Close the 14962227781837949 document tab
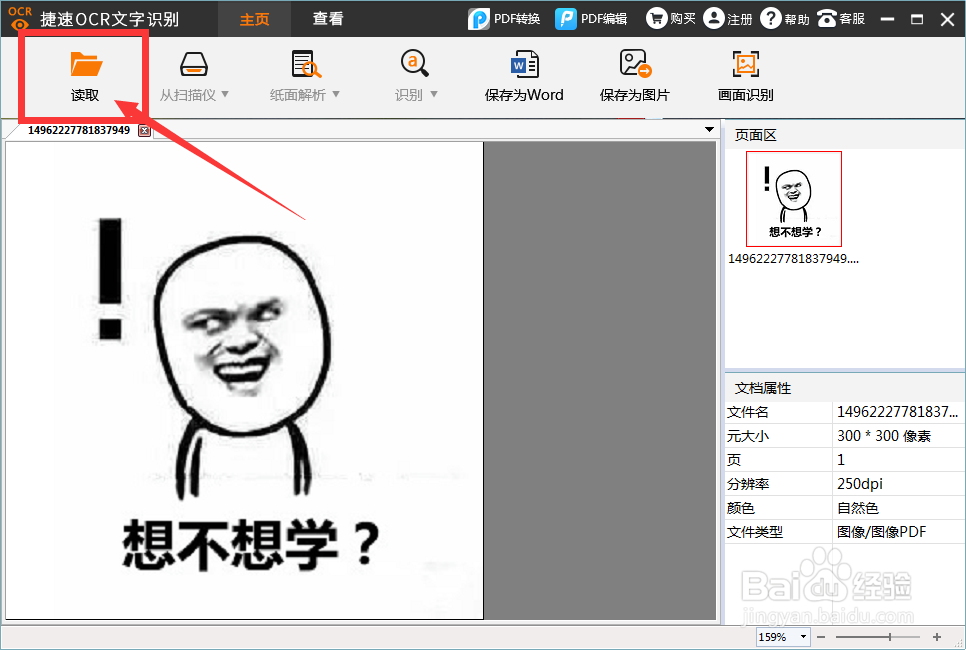966x650 pixels. 144,131
